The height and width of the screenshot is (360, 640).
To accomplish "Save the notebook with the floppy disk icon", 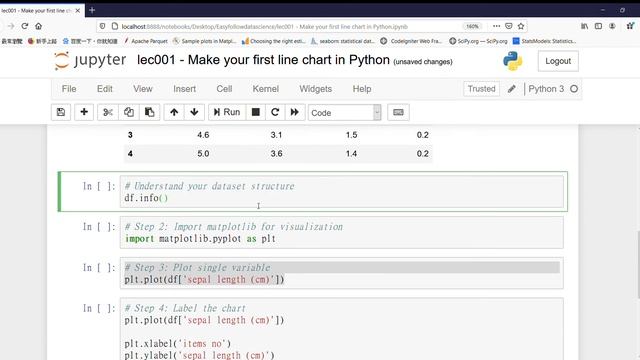I will 61,112.
